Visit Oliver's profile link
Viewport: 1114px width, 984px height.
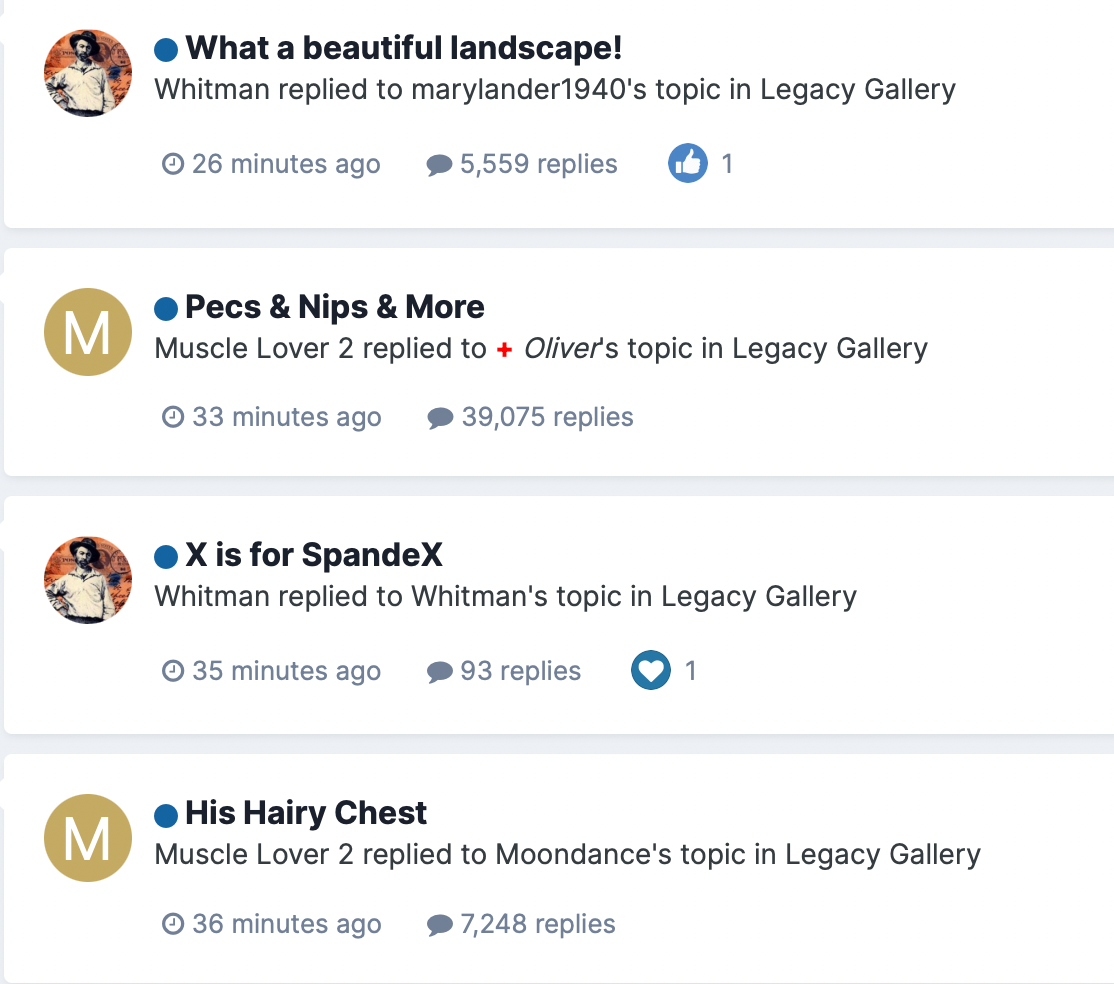[x=552, y=349]
